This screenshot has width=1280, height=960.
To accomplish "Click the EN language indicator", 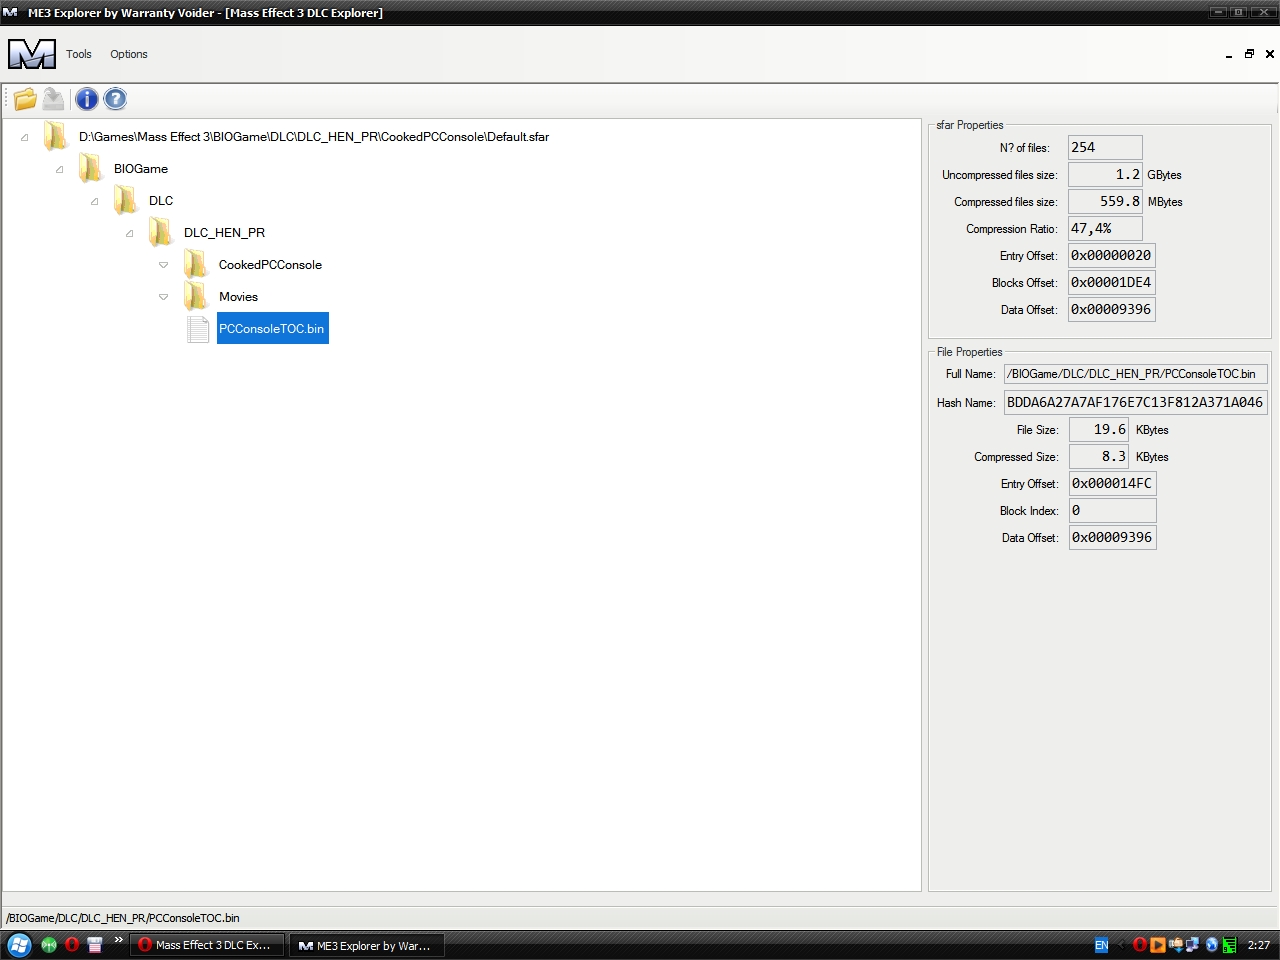I will 1101,945.
